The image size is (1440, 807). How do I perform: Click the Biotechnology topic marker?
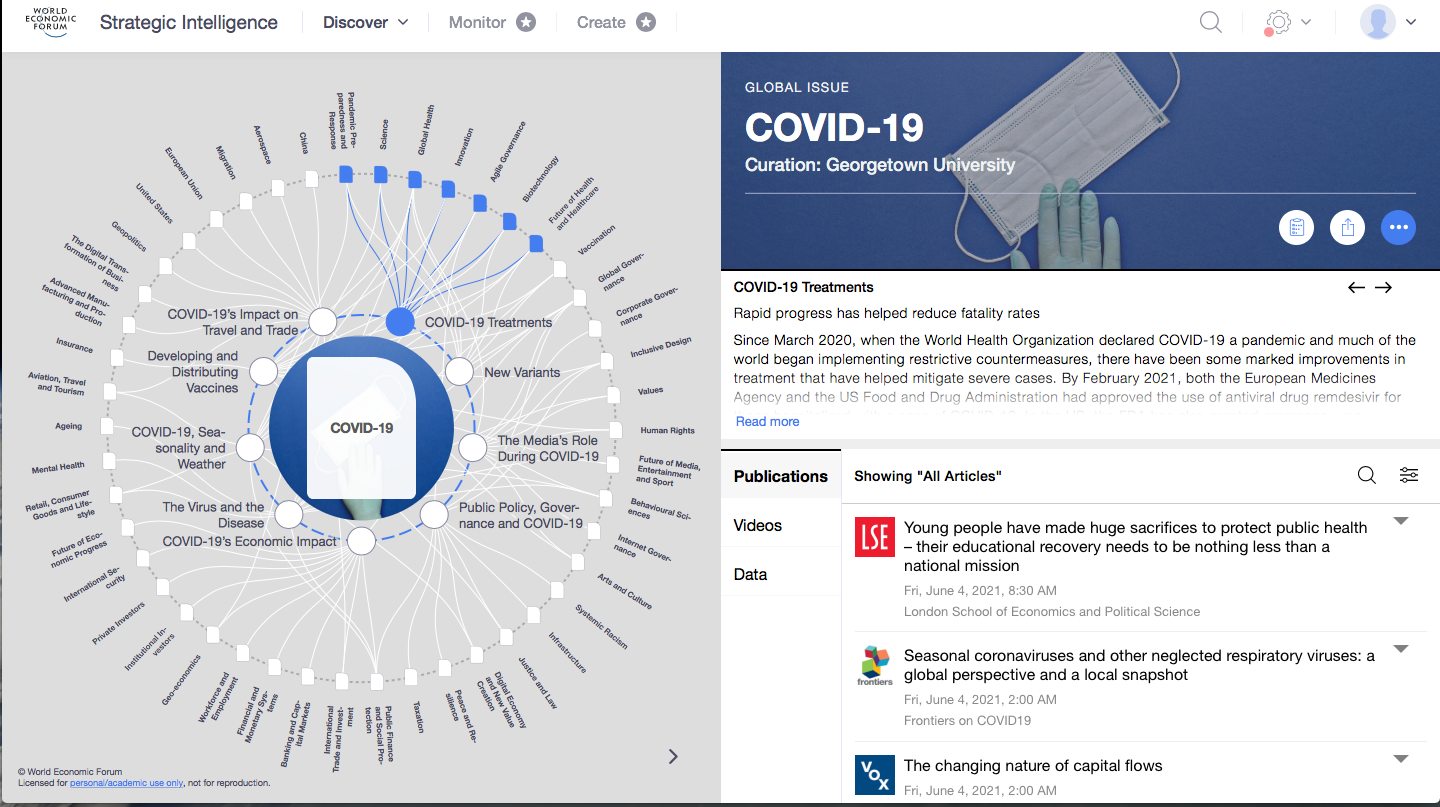coord(509,221)
